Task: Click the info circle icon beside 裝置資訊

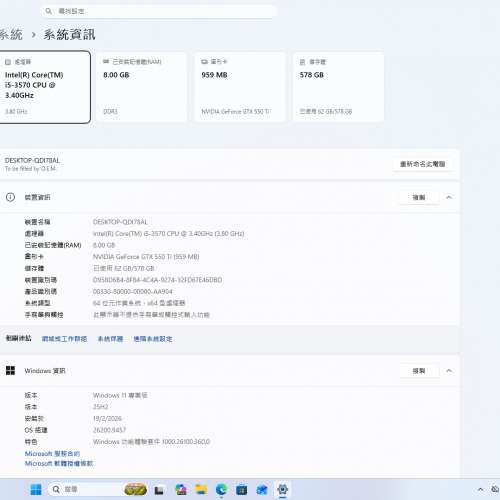Action: (10, 197)
